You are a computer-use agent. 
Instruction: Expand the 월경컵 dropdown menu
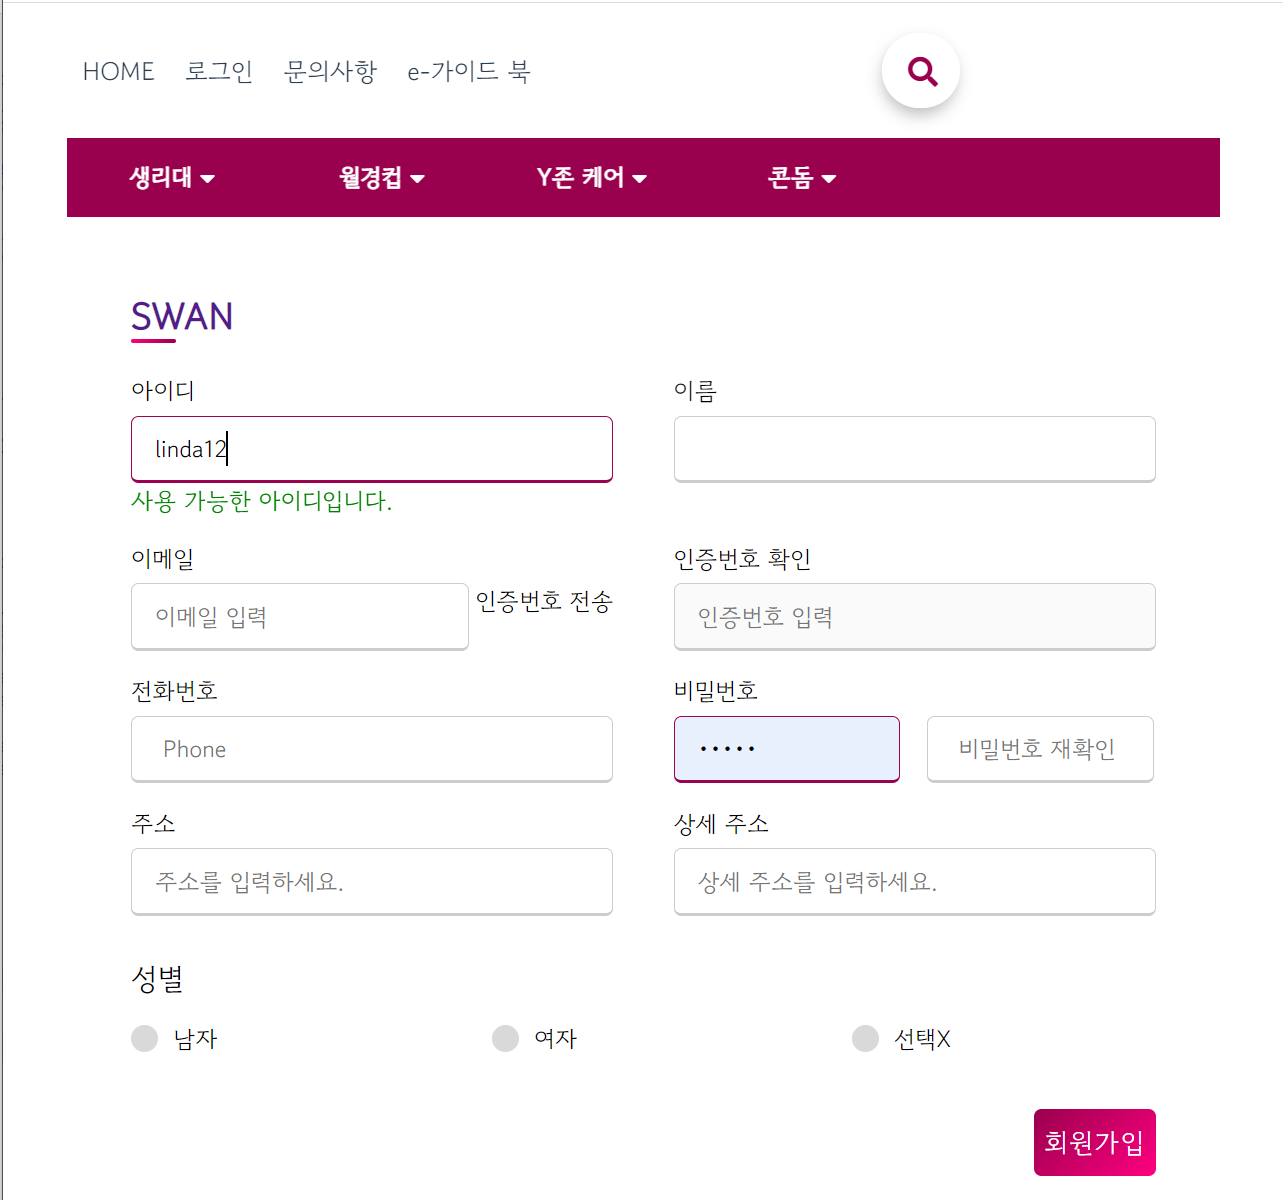point(382,178)
